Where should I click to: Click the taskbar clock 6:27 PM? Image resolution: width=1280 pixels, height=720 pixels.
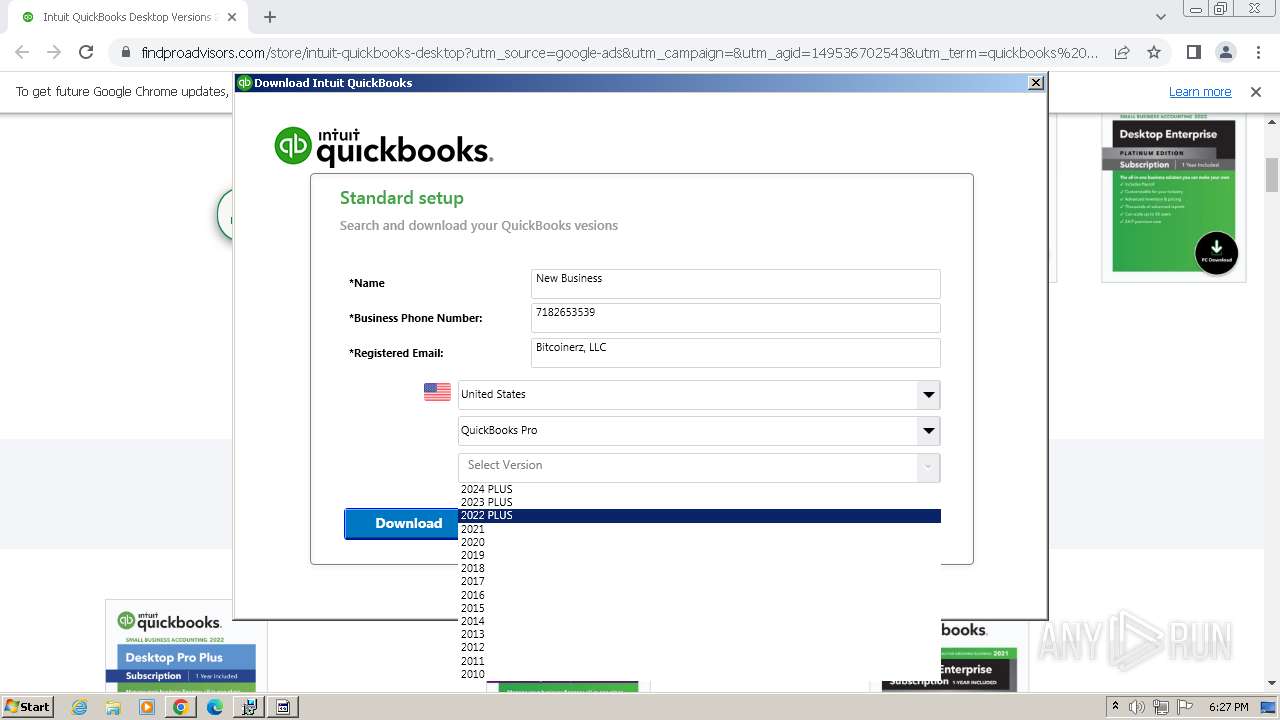click(1228, 707)
